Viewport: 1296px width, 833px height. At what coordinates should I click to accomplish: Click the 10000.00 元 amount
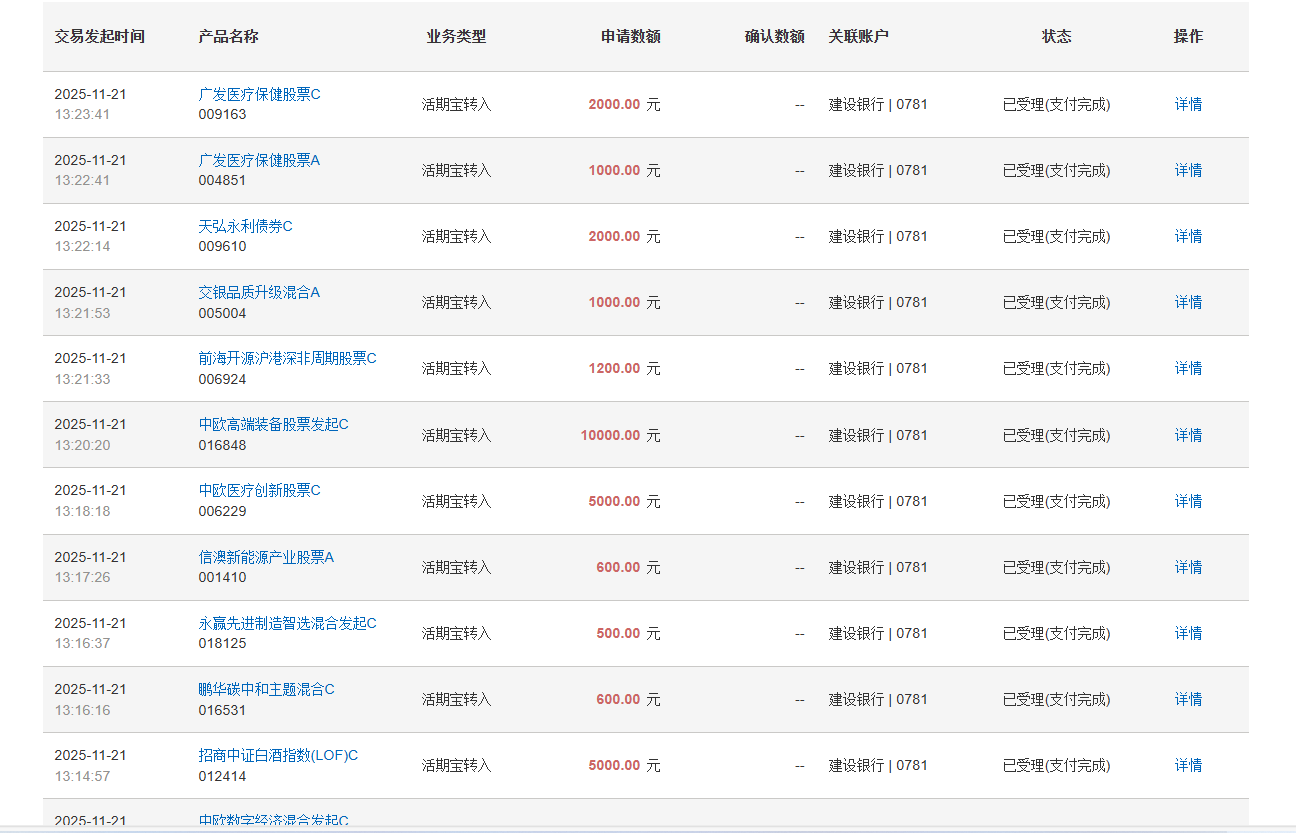pos(620,435)
